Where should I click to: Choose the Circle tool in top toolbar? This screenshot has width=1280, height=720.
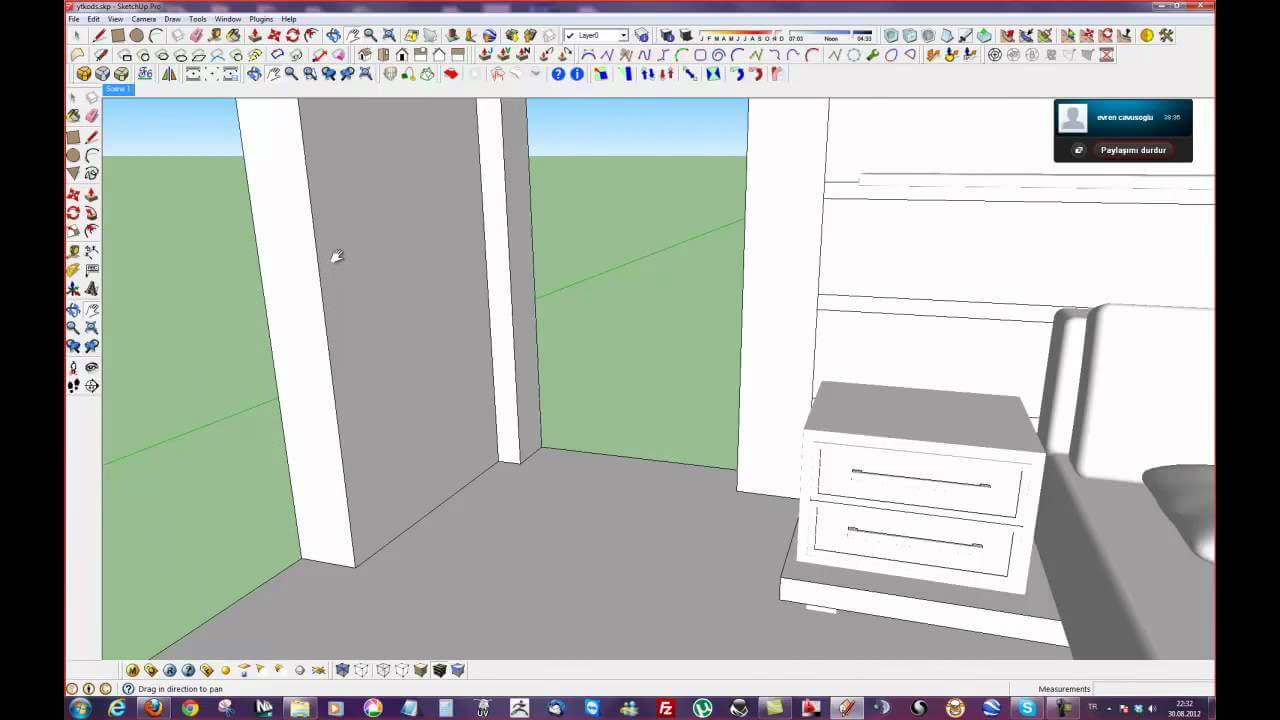[x=136, y=36]
